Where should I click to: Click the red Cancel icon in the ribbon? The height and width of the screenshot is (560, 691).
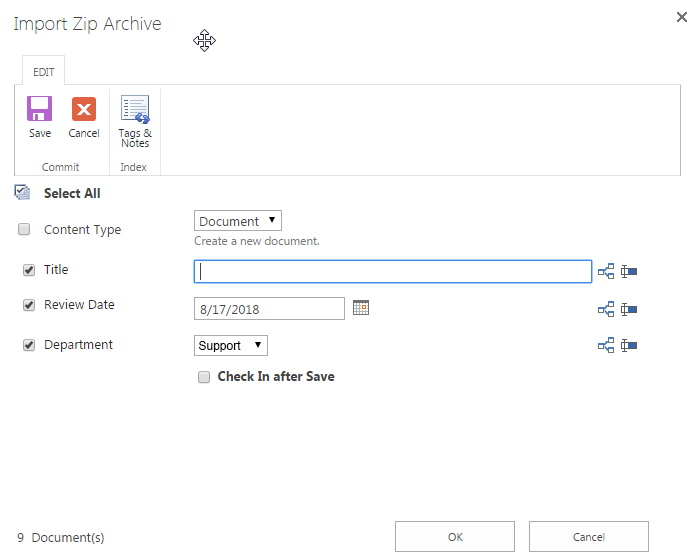point(83,110)
